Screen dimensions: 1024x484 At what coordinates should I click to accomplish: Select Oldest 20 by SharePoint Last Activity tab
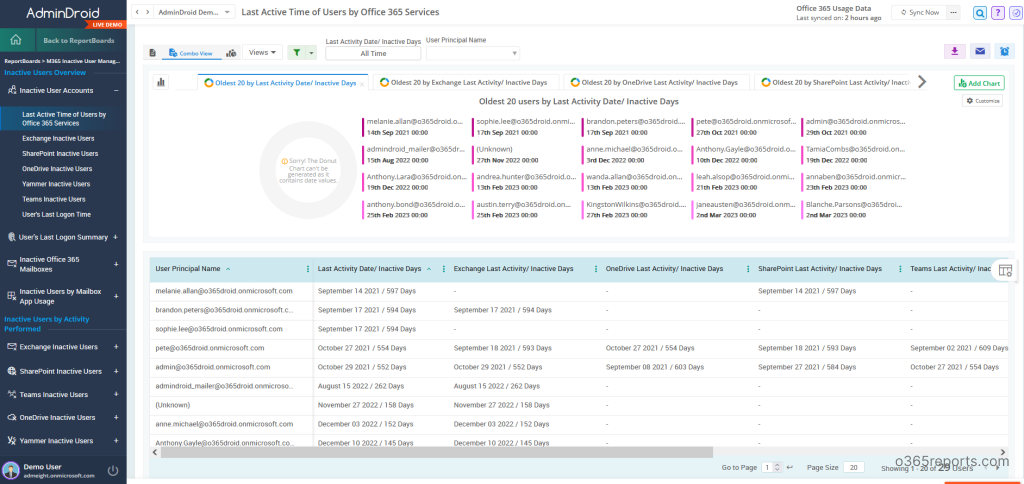[x=834, y=82]
